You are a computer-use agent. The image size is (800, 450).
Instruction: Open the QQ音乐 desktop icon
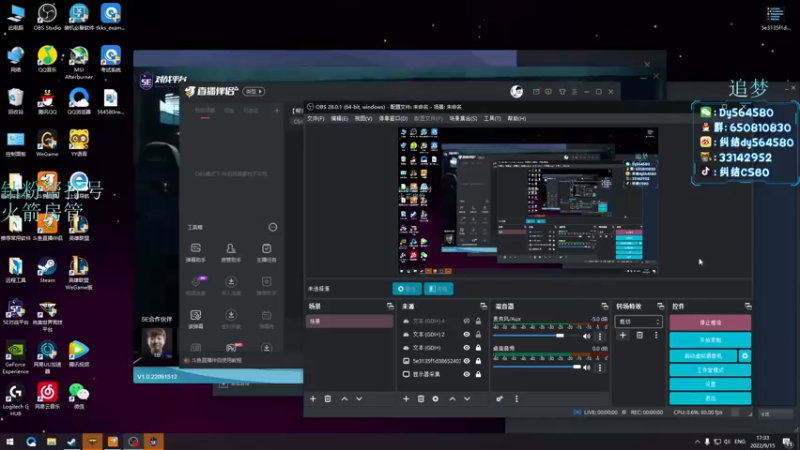click(x=47, y=59)
